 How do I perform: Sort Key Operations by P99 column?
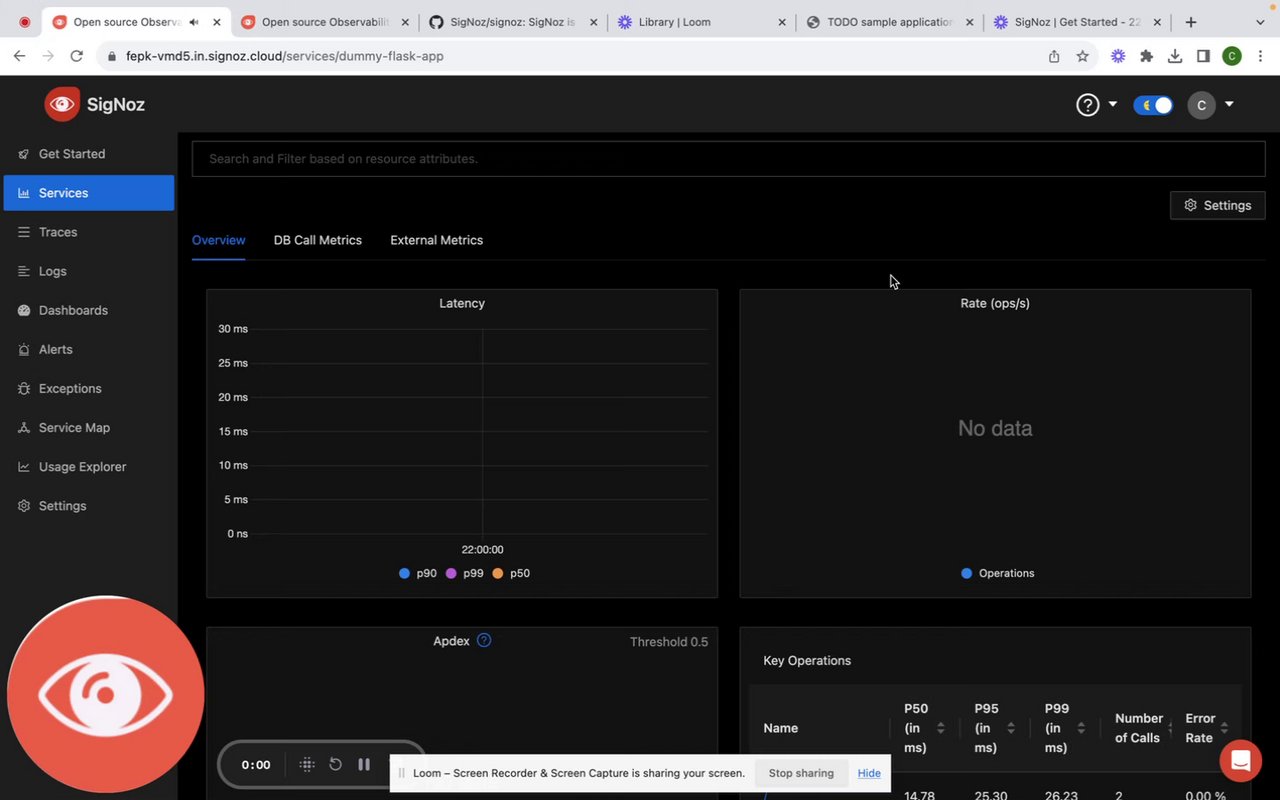pos(1080,728)
